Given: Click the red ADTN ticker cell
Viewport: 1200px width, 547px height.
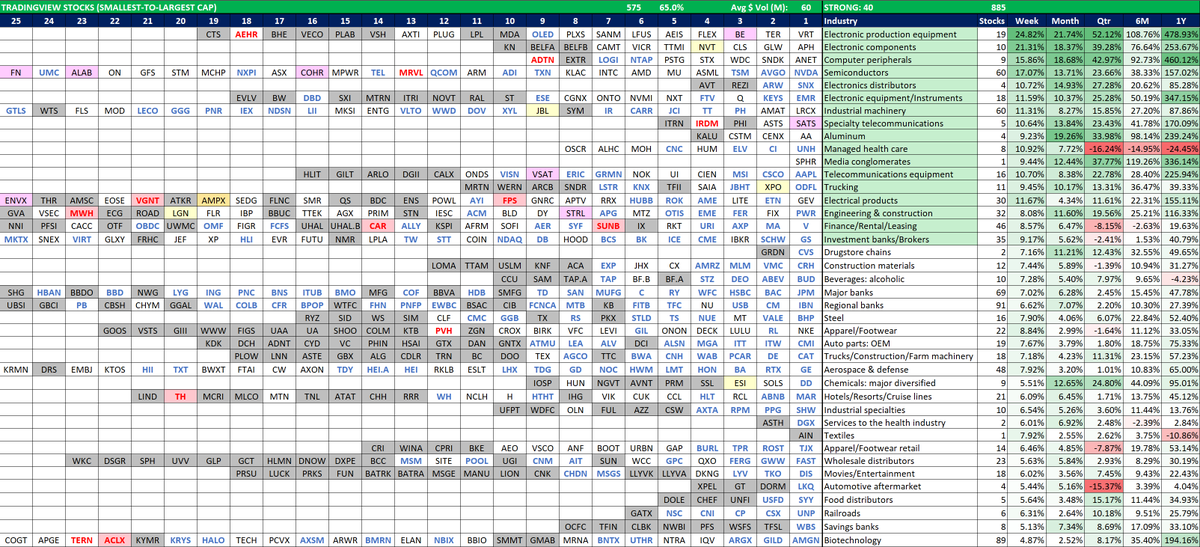Looking at the screenshot, I should point(542,59).
